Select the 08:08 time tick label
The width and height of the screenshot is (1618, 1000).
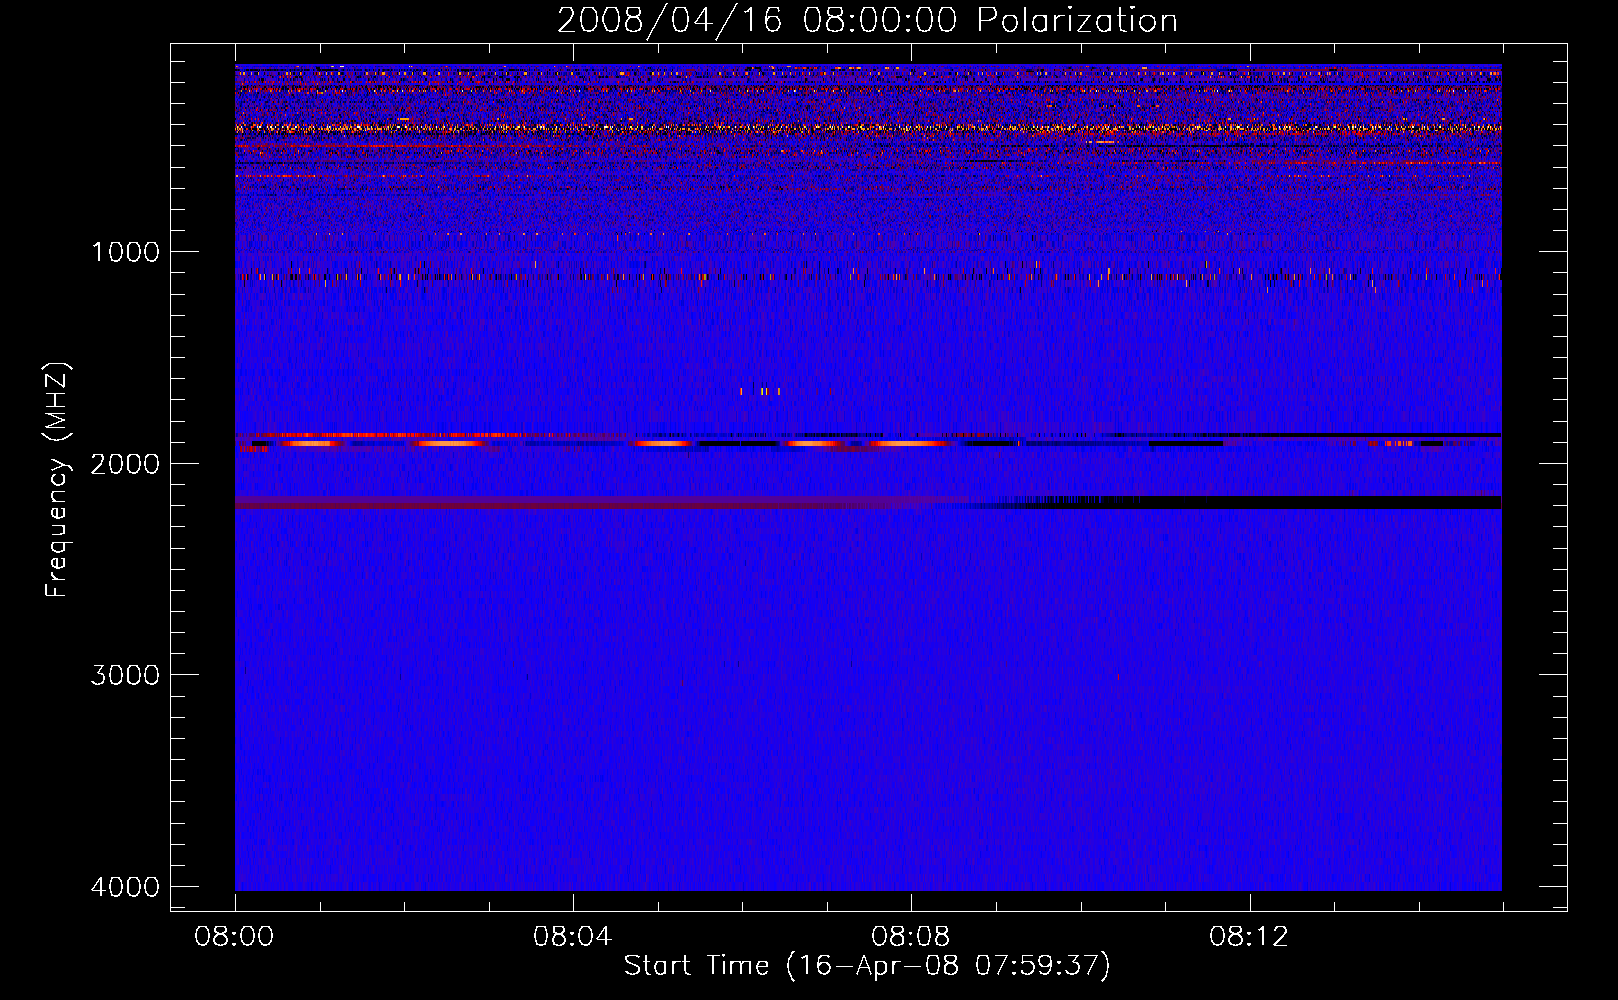910,937
